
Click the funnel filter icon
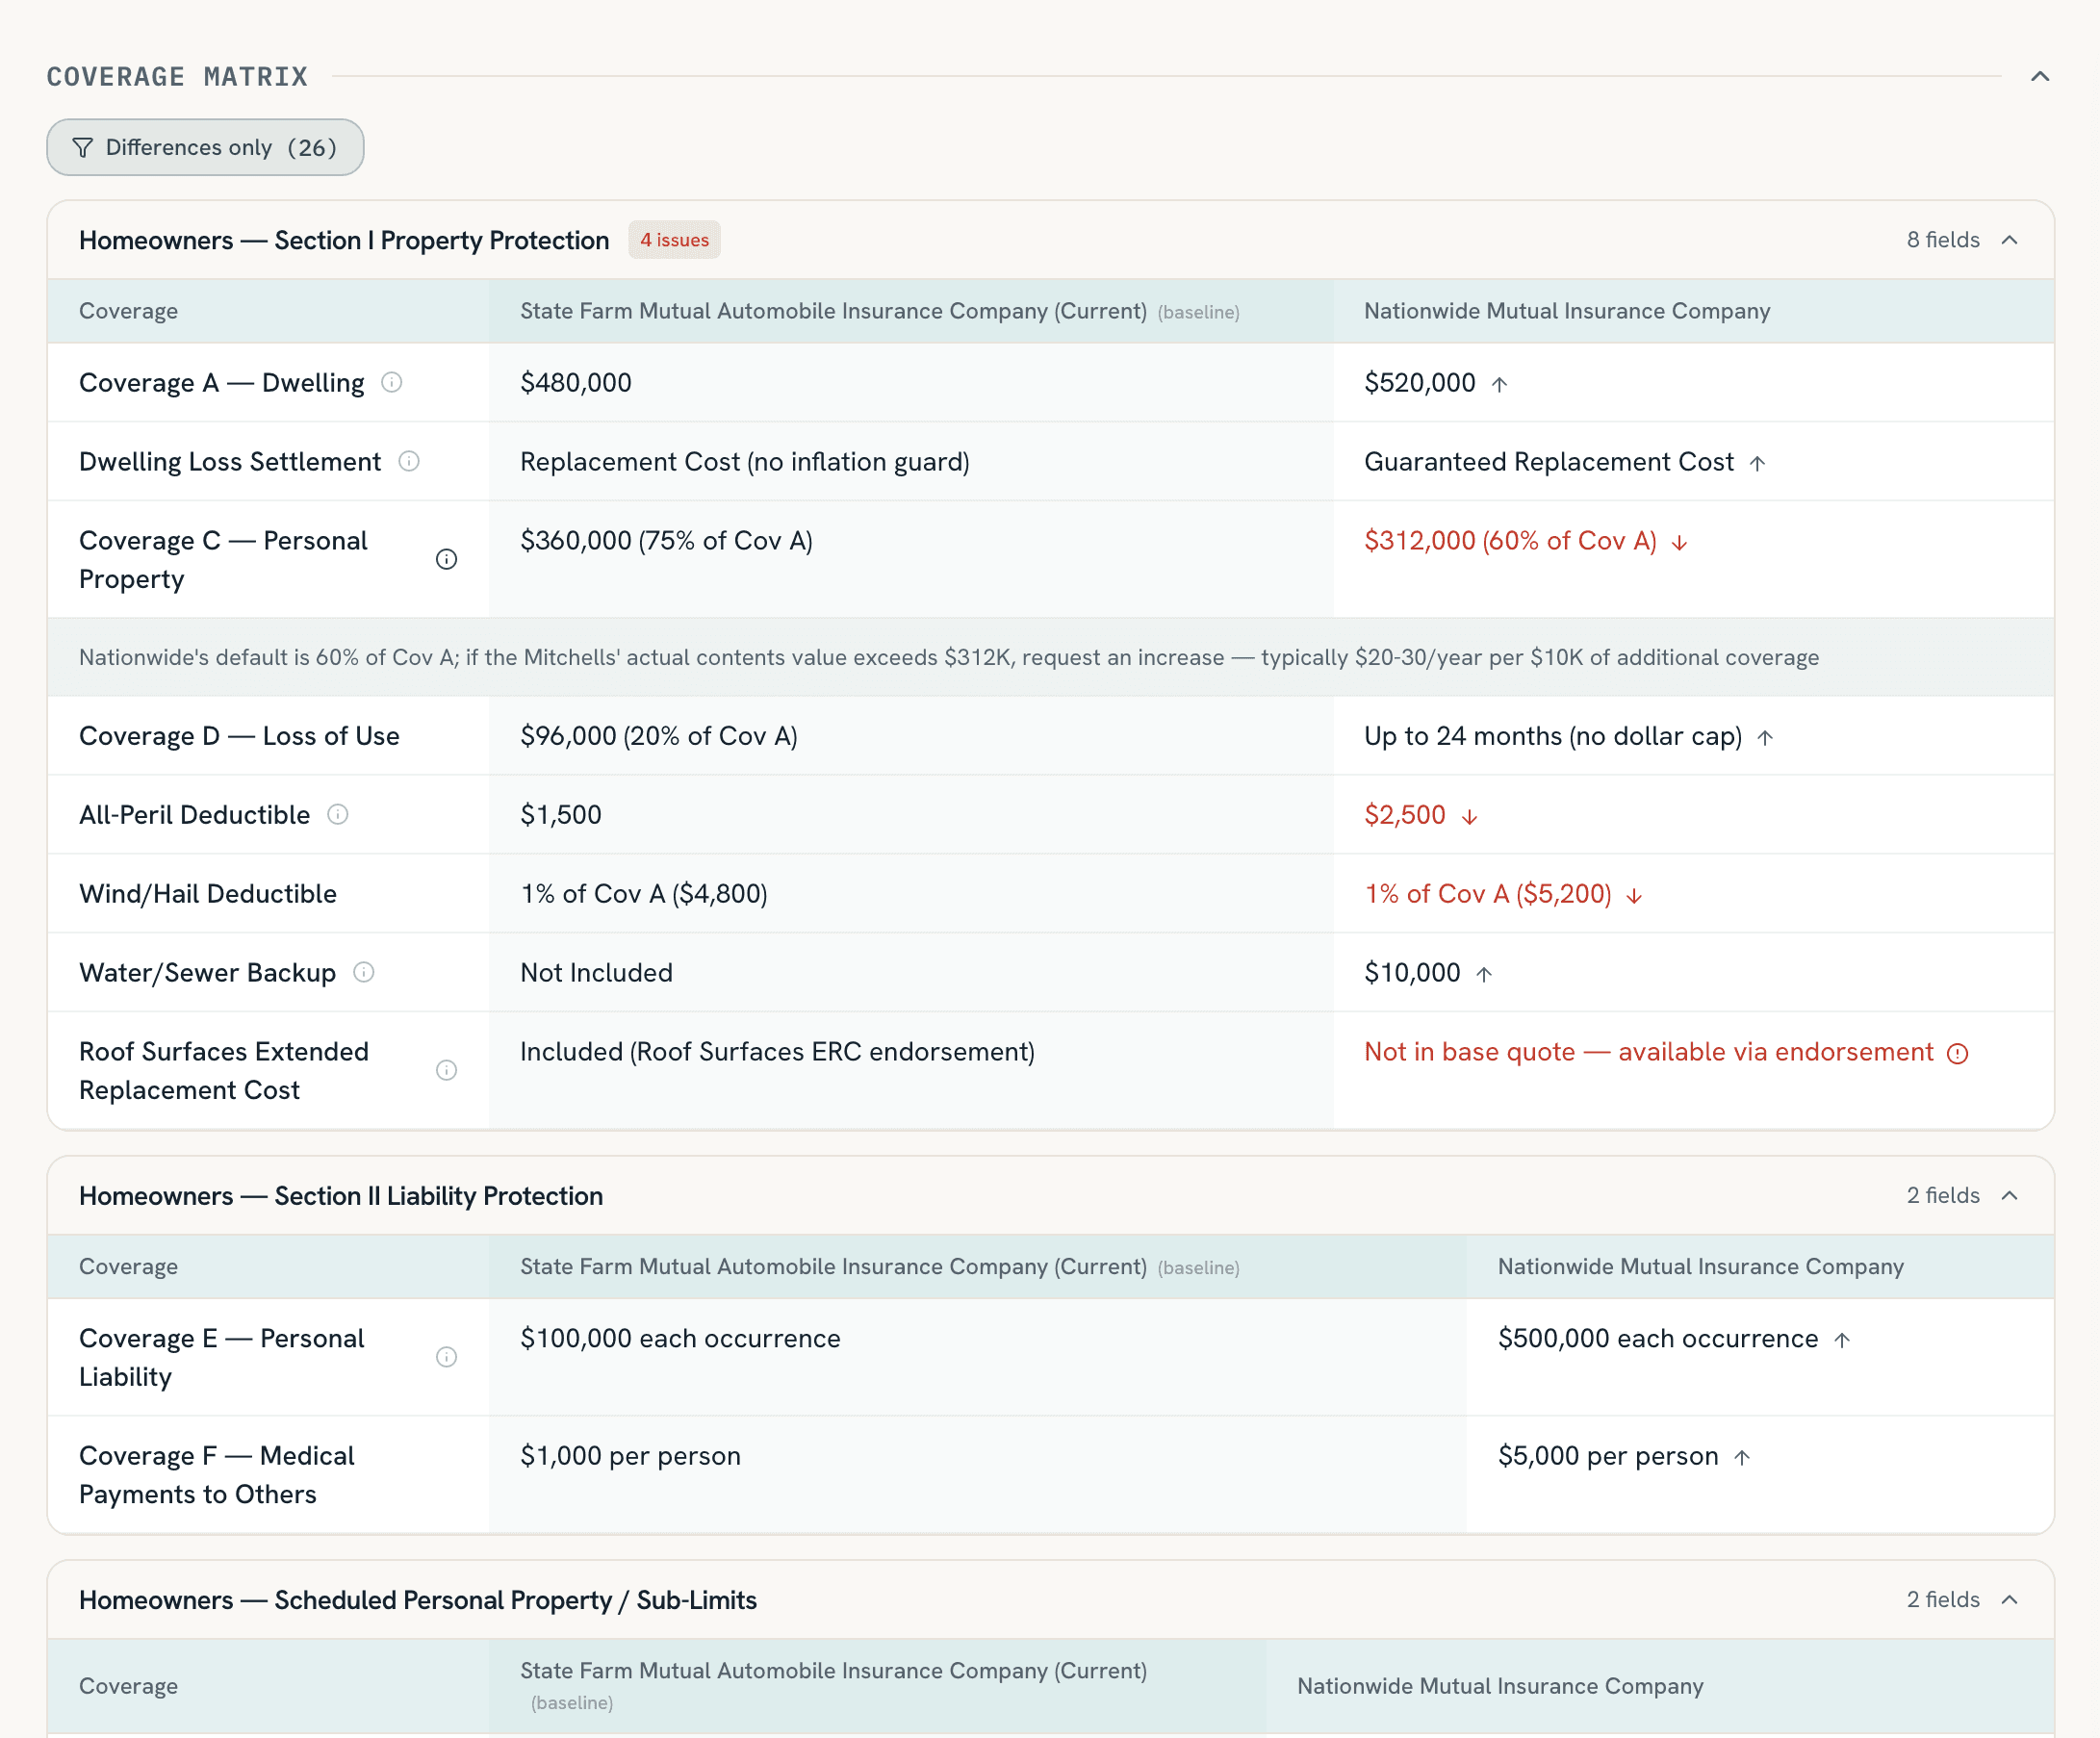(83, 148)
